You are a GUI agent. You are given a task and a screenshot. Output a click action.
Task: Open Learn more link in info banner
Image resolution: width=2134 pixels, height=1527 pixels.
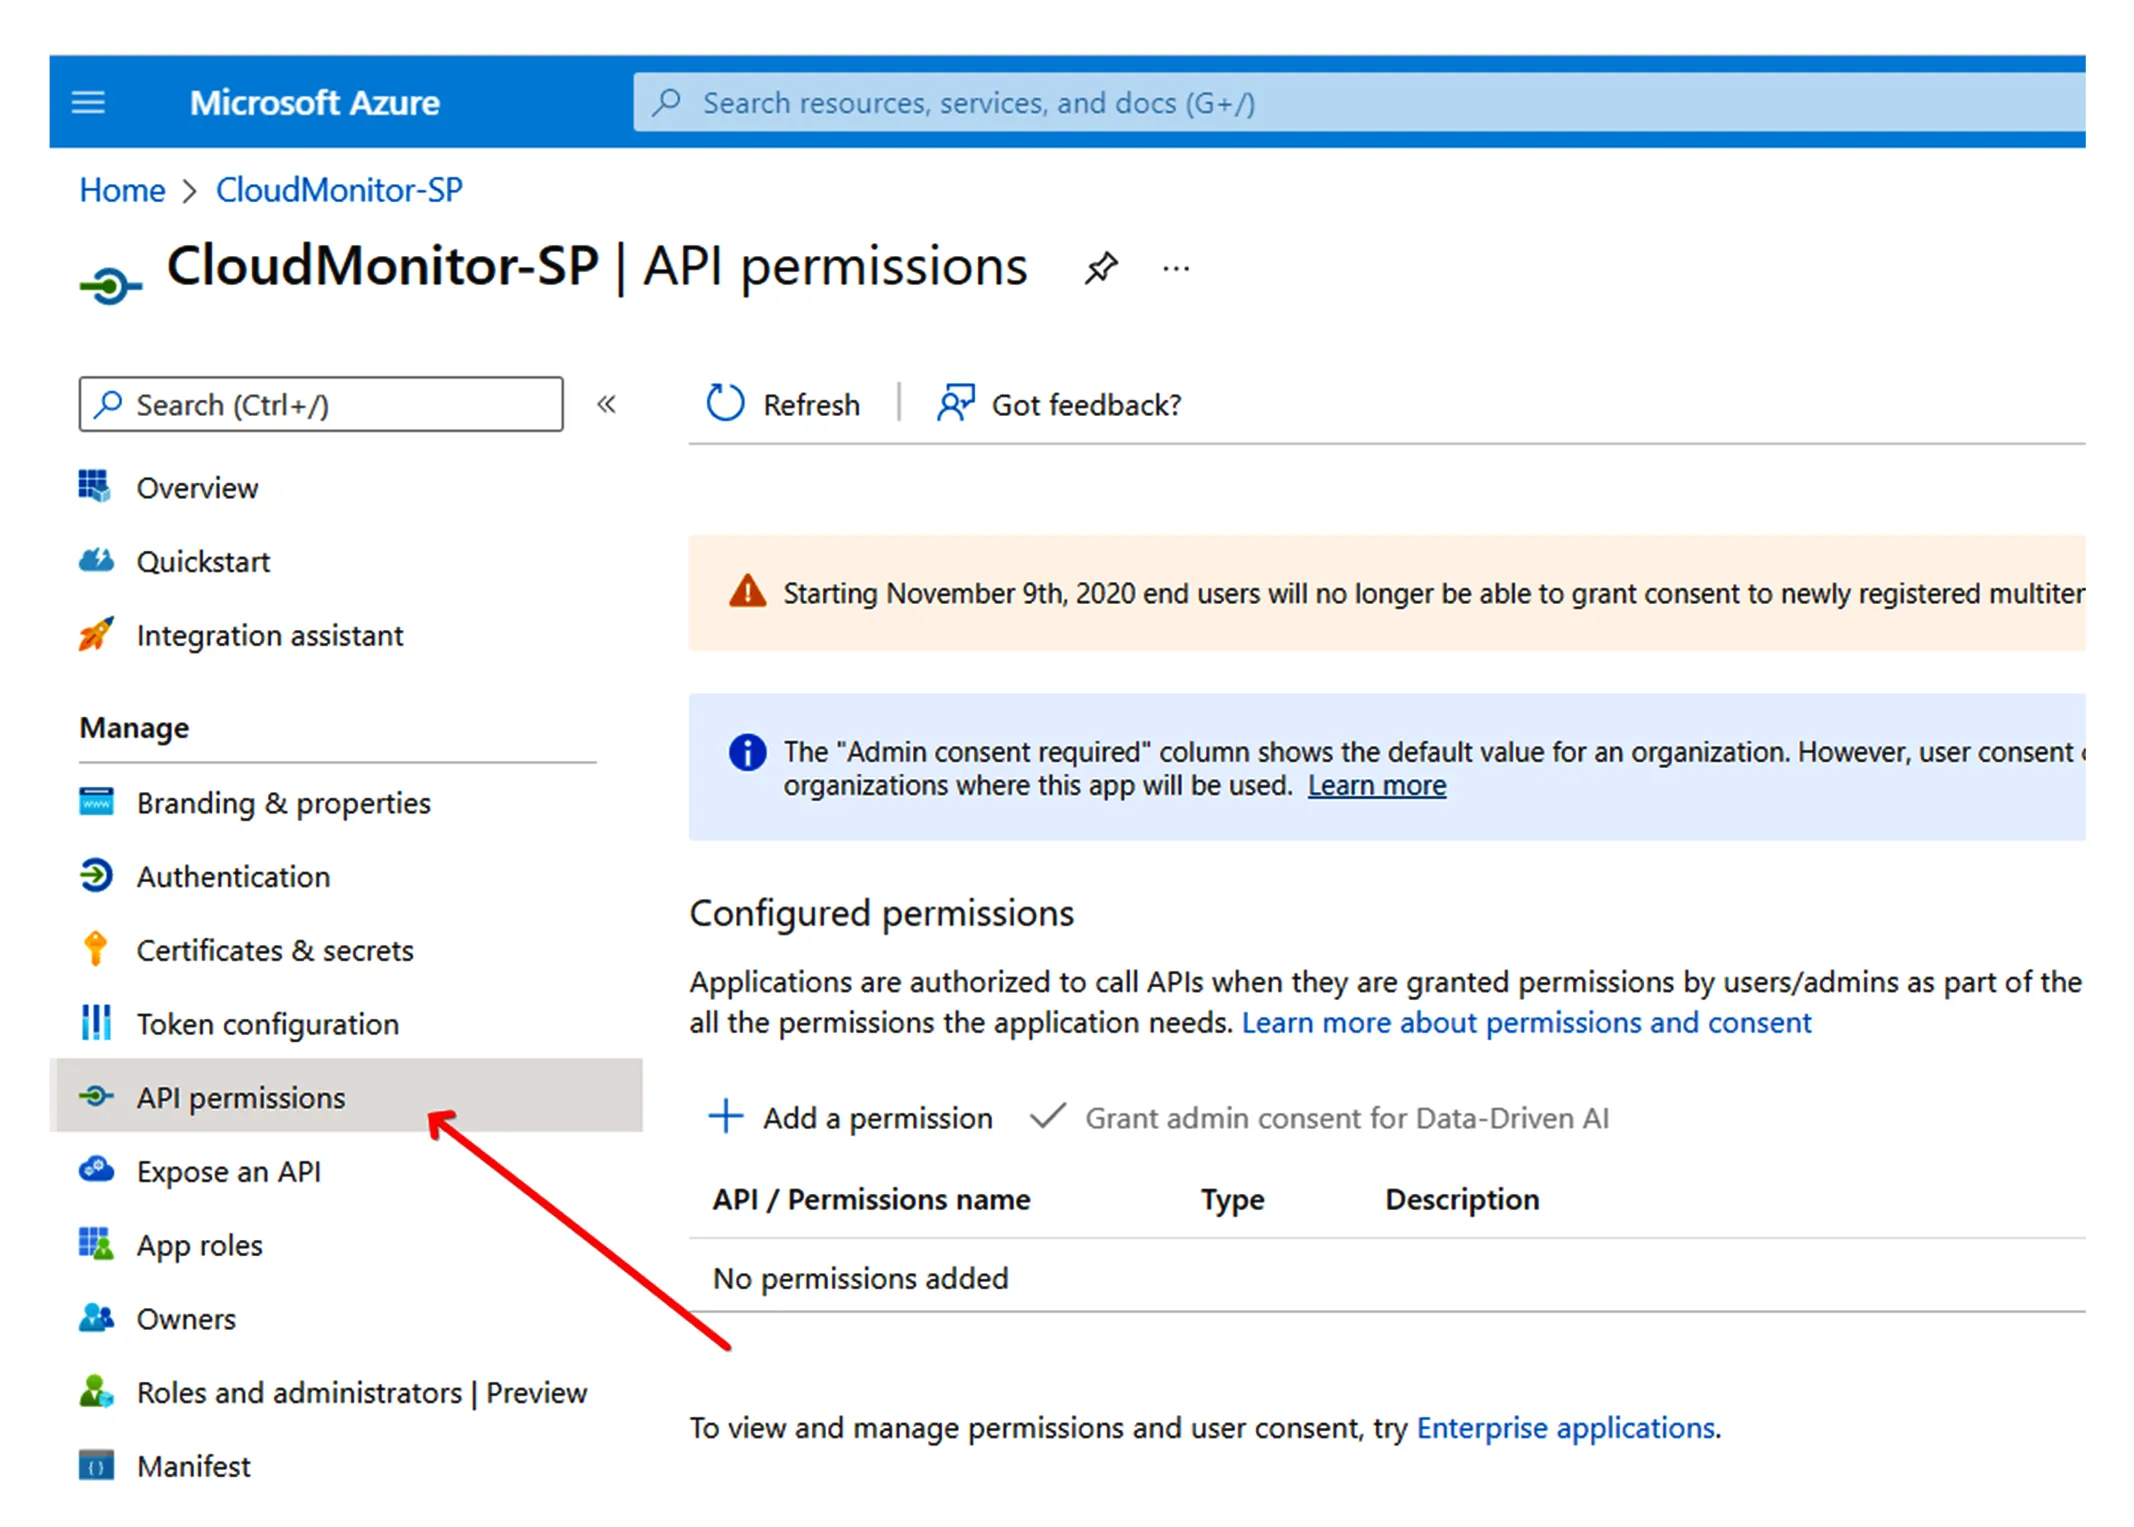tap(1377, 786)
